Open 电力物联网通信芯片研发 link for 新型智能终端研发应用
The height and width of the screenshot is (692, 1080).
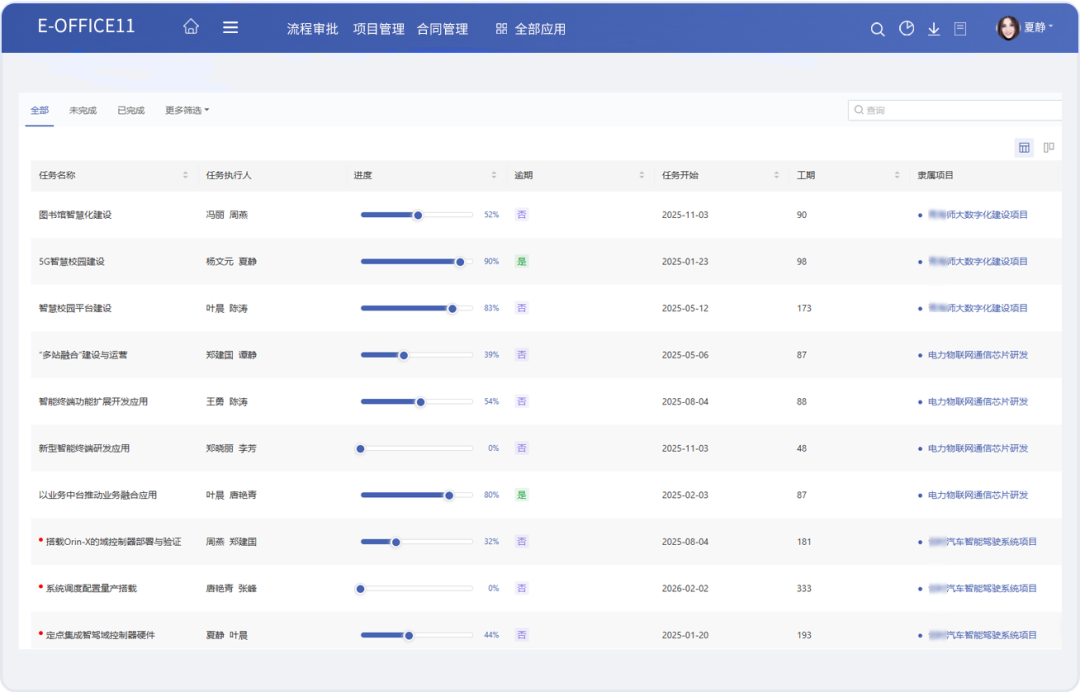click(977, 448)
